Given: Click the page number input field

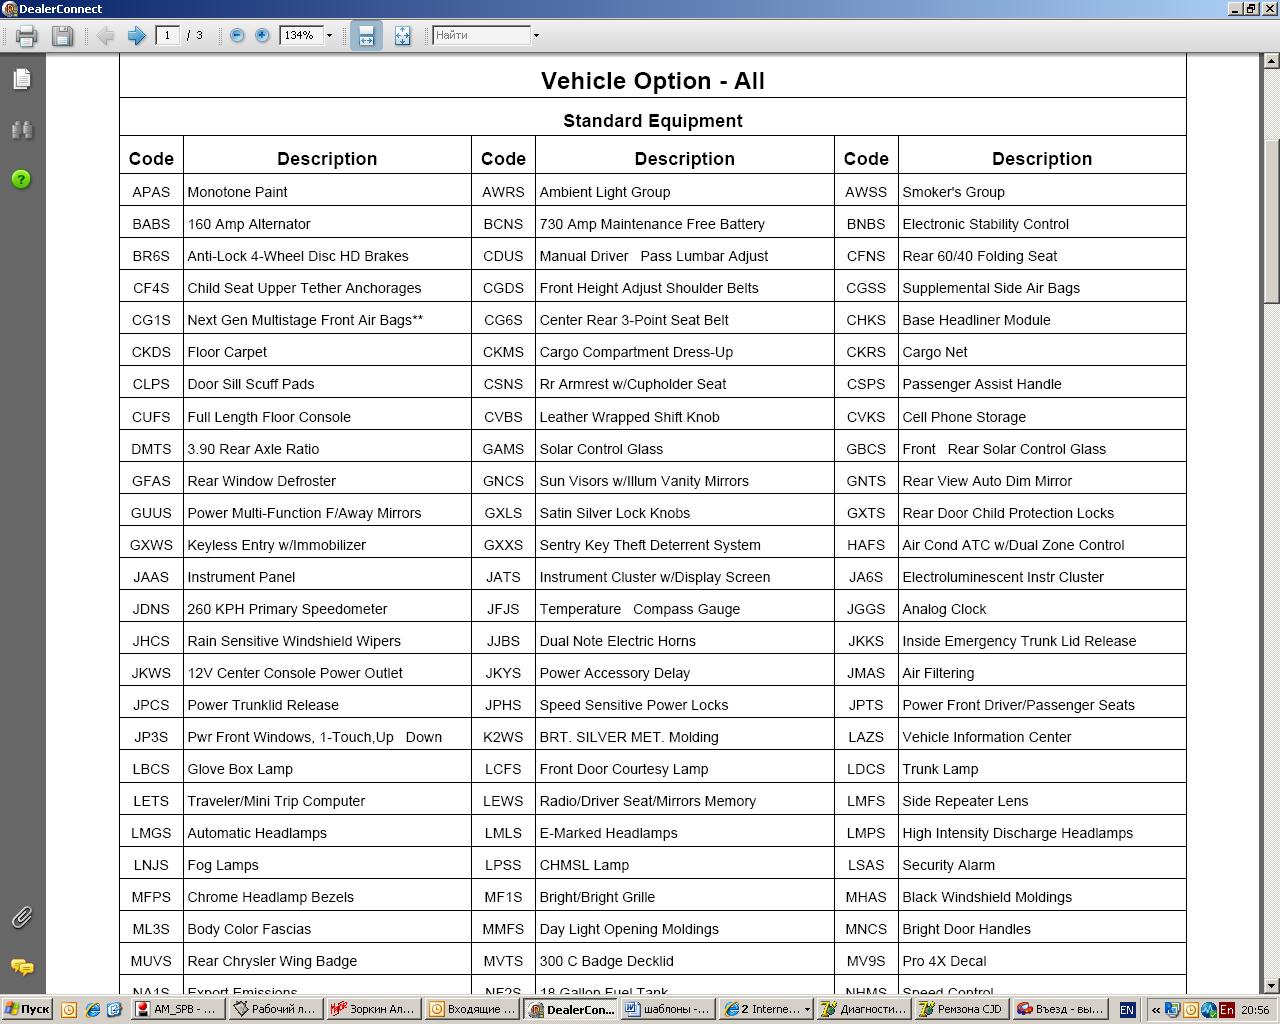Looking at the screenshot, I should (167, 35).
